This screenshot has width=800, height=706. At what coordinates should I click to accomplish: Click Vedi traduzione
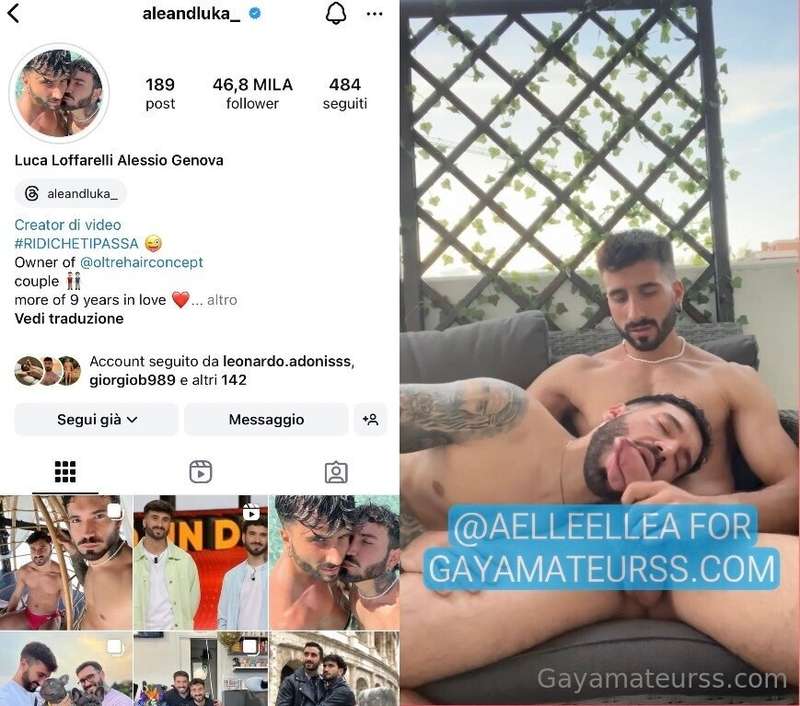click(x=69, y=319)
